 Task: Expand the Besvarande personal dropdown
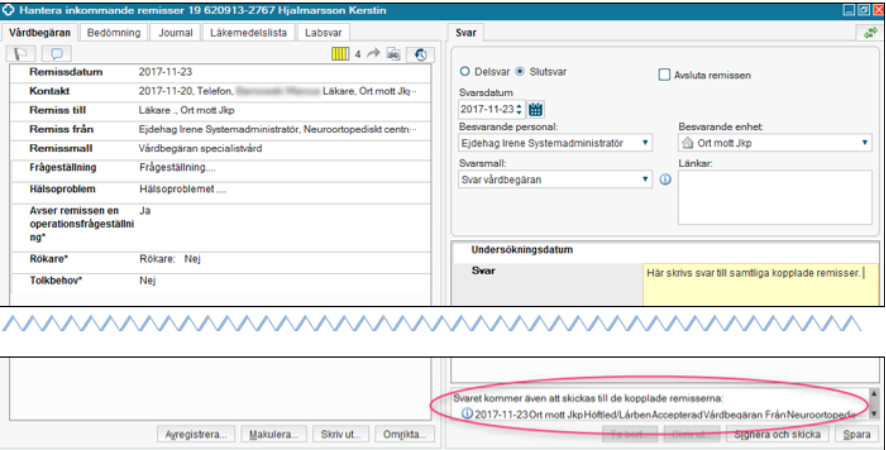(x=648, y=144)
